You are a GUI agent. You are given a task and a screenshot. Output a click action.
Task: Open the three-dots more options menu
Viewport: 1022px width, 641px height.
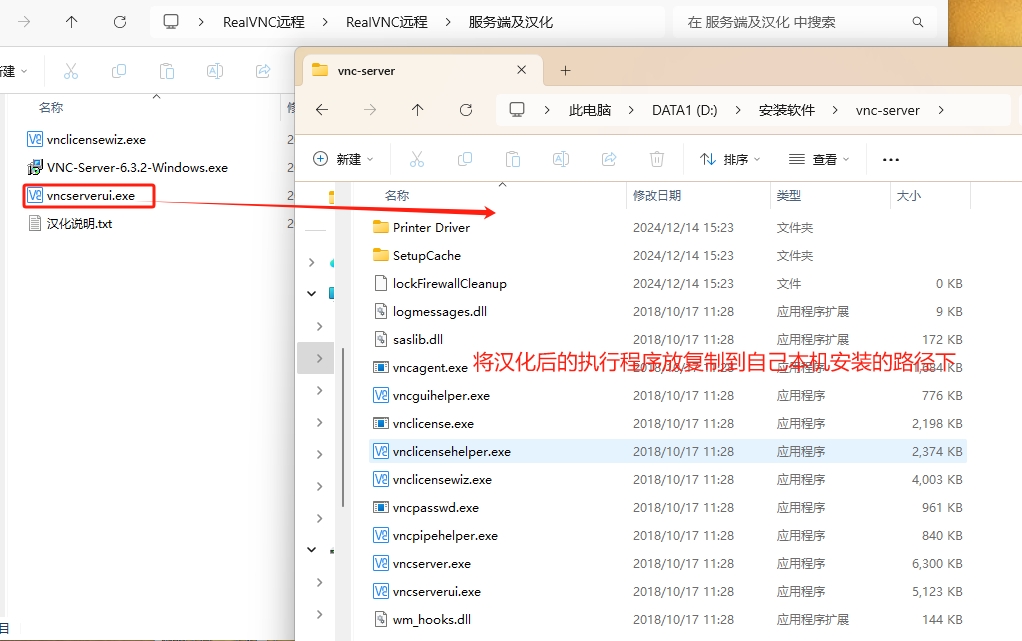coord(891,159)
